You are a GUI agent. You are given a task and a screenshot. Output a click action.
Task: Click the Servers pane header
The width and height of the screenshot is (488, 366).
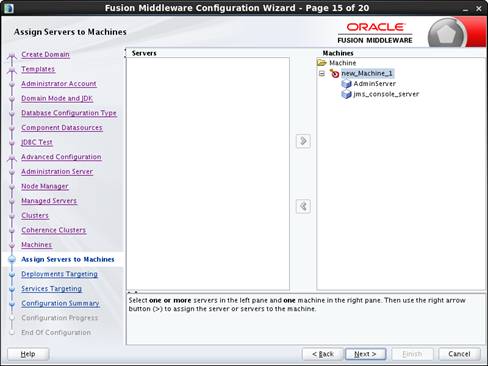[144, 53]
